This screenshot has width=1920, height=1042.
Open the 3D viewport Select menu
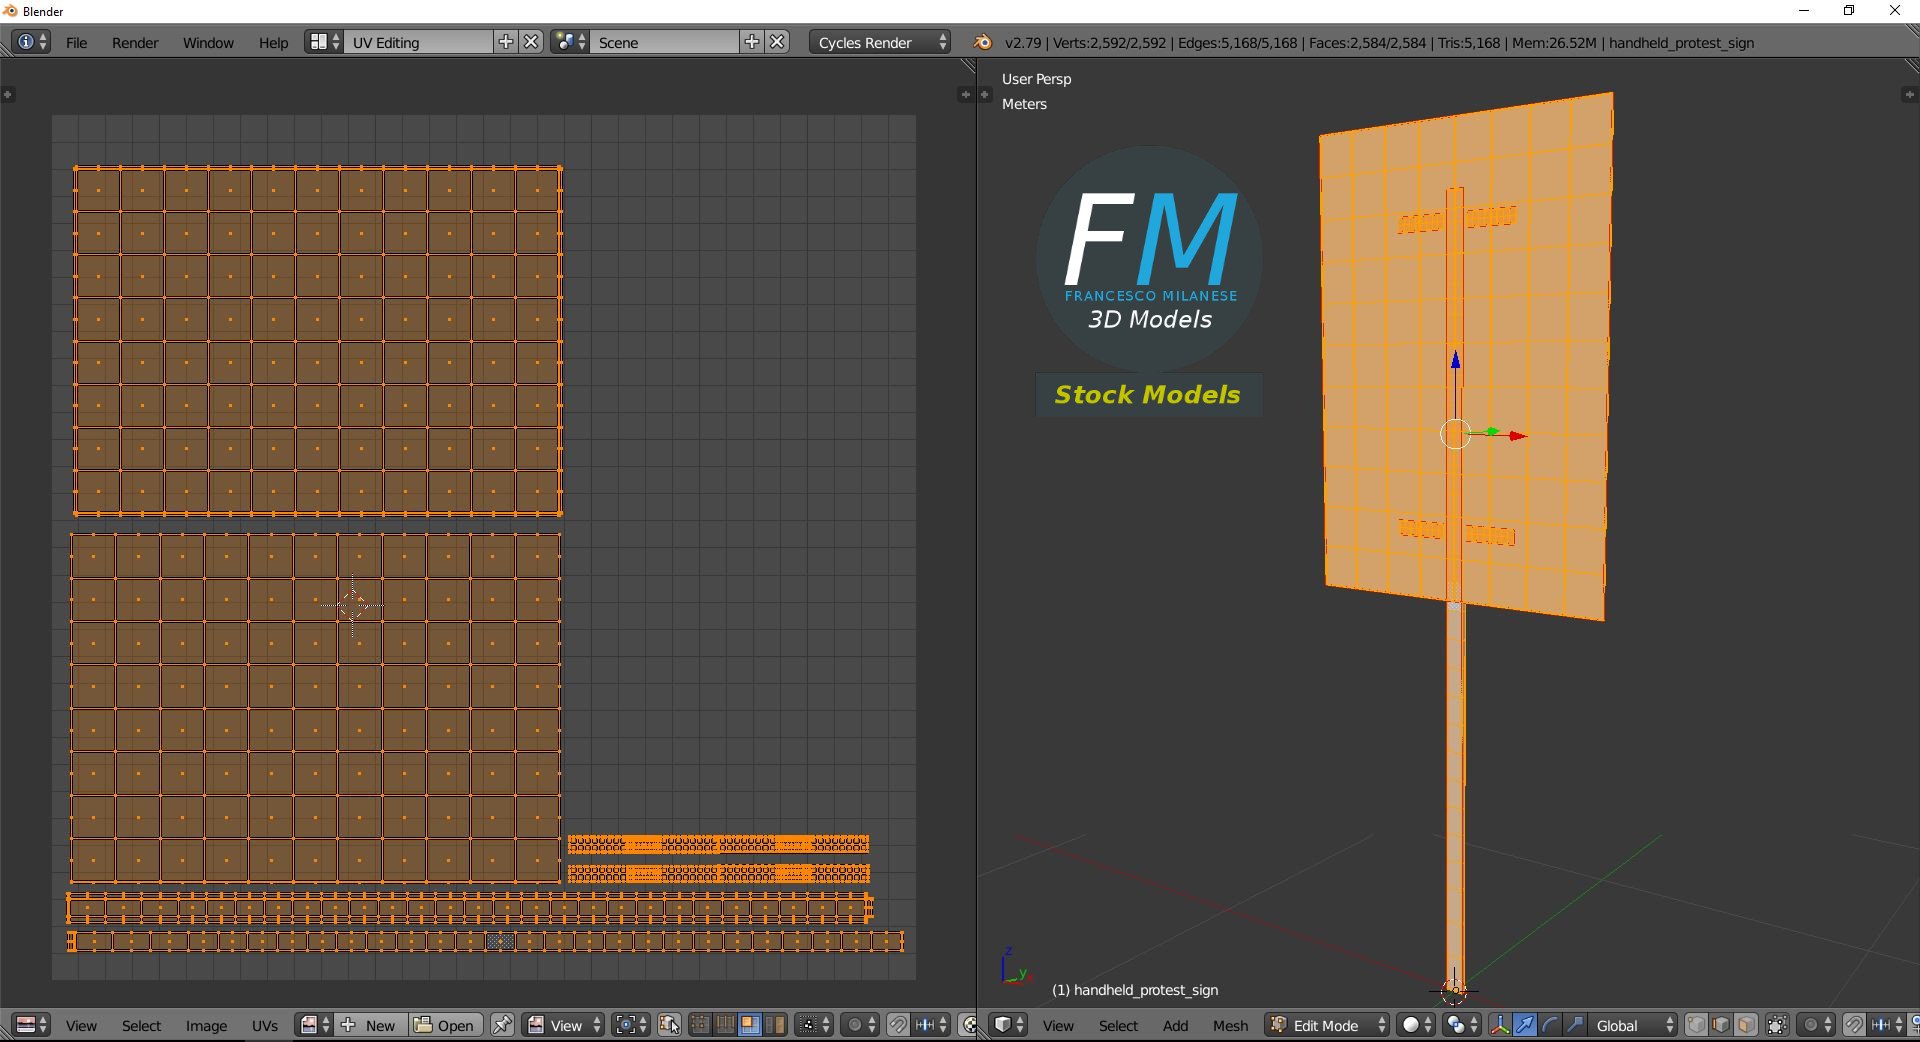click(1118, 1026)
